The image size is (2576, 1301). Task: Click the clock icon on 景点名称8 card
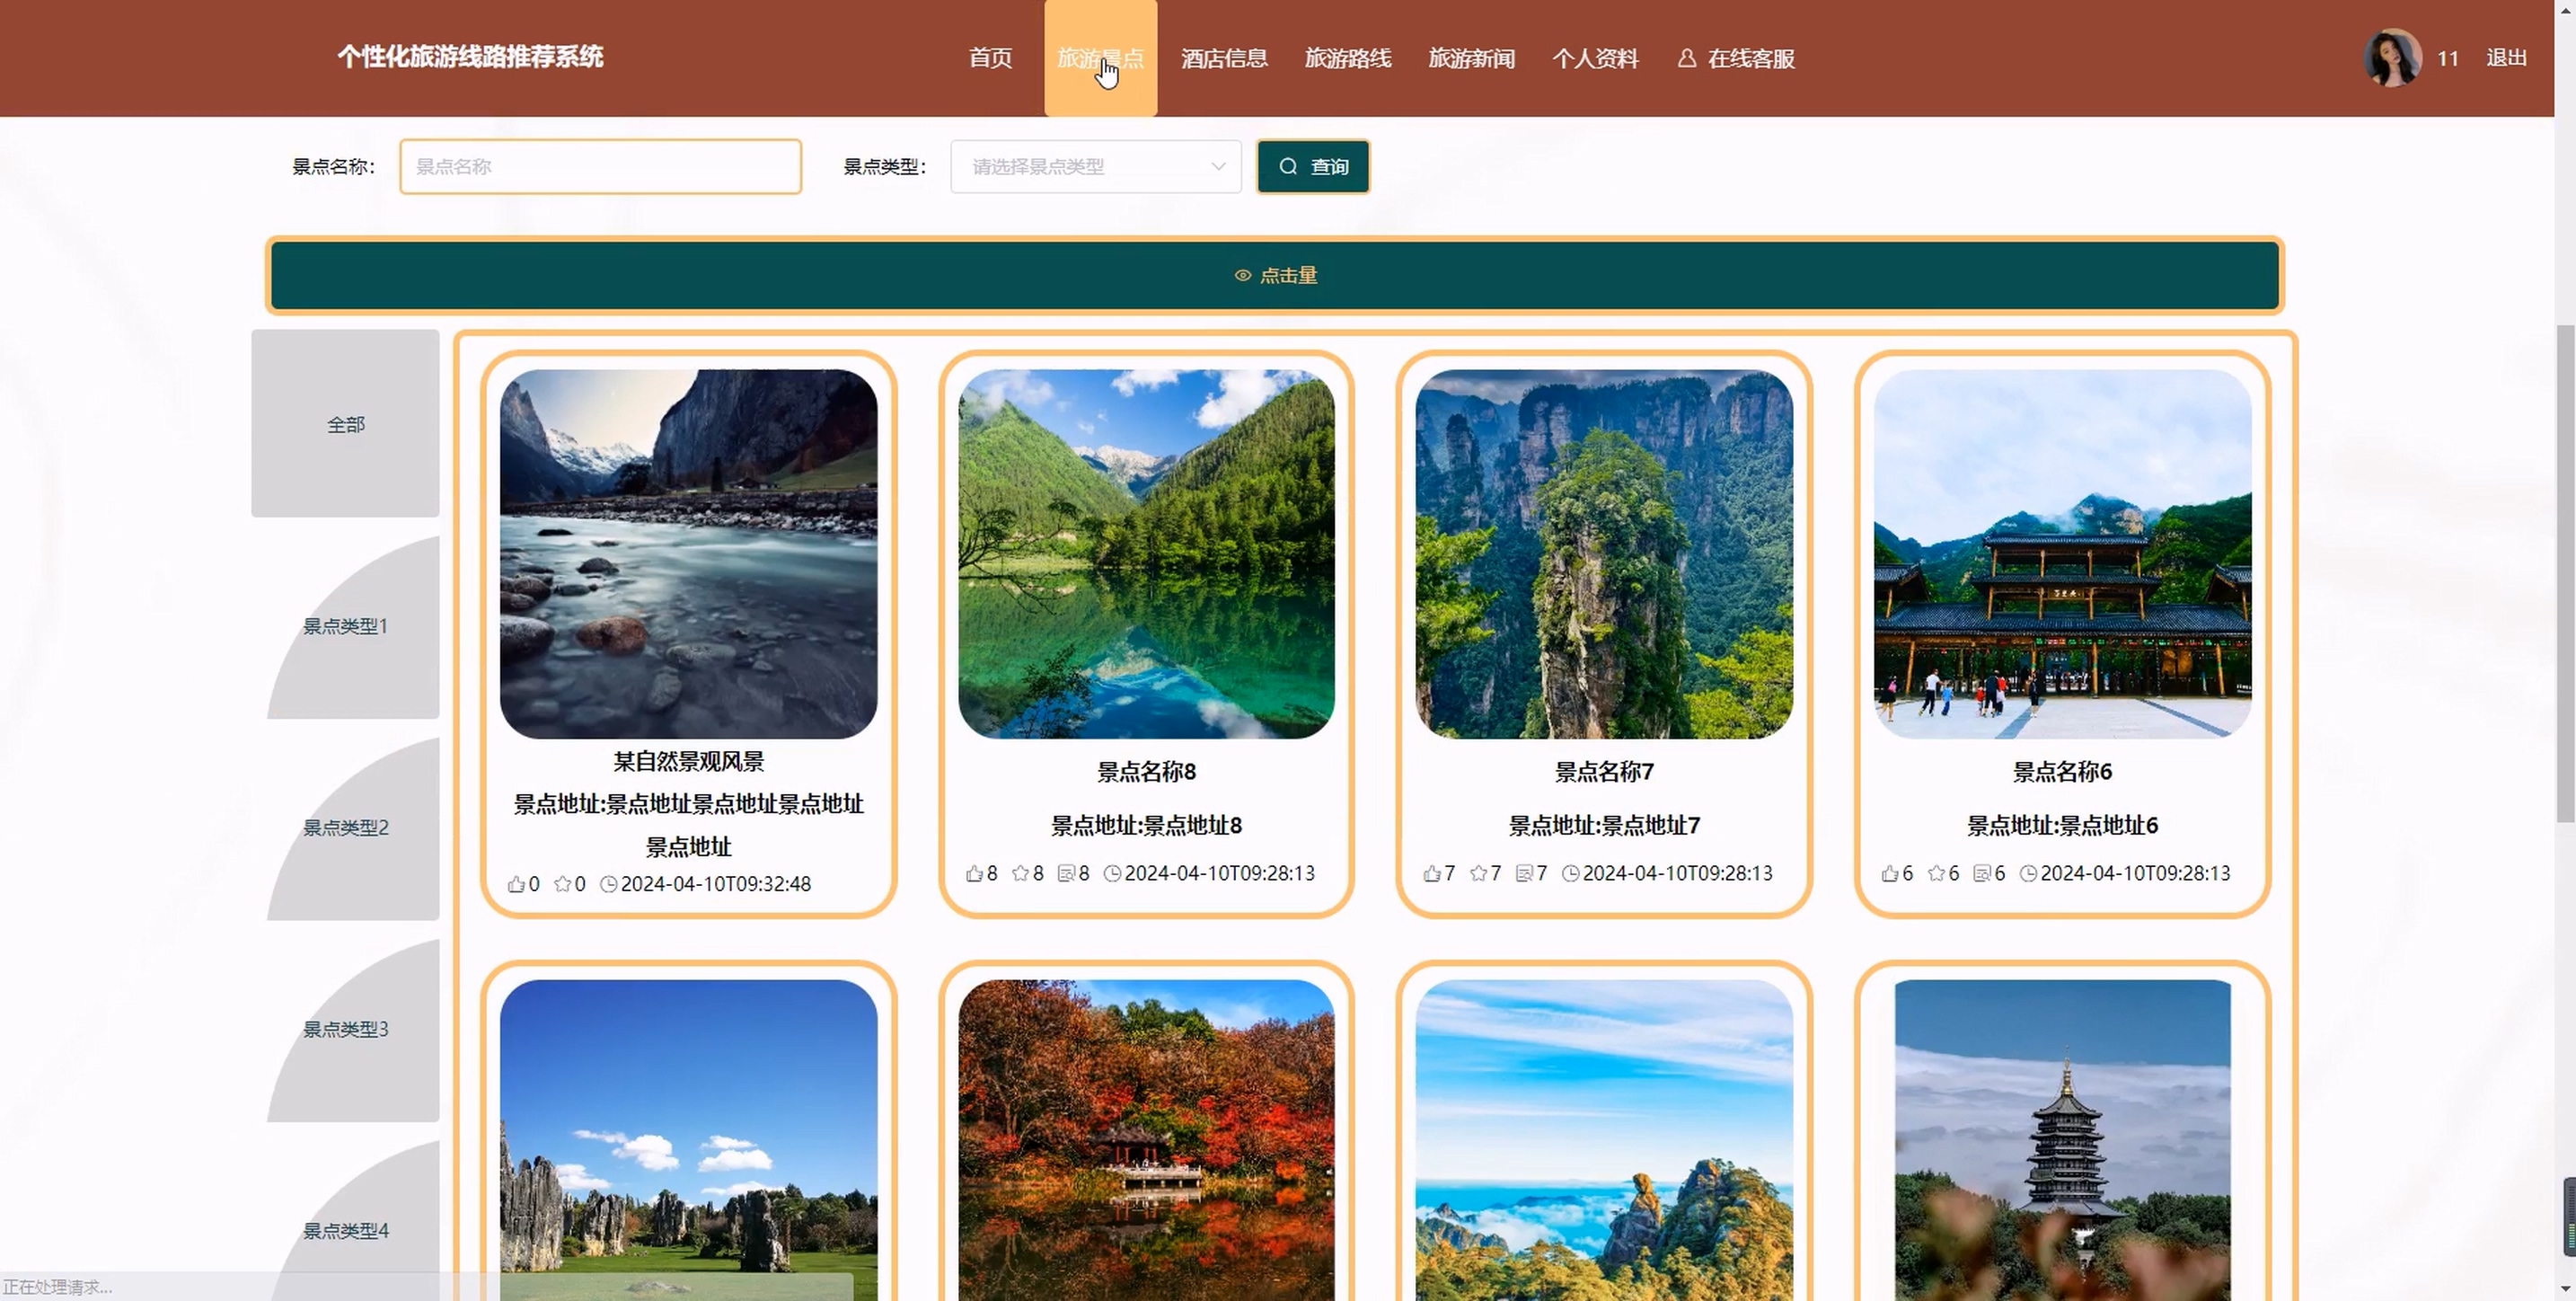pyautogui.click(x=1112, y=873)
